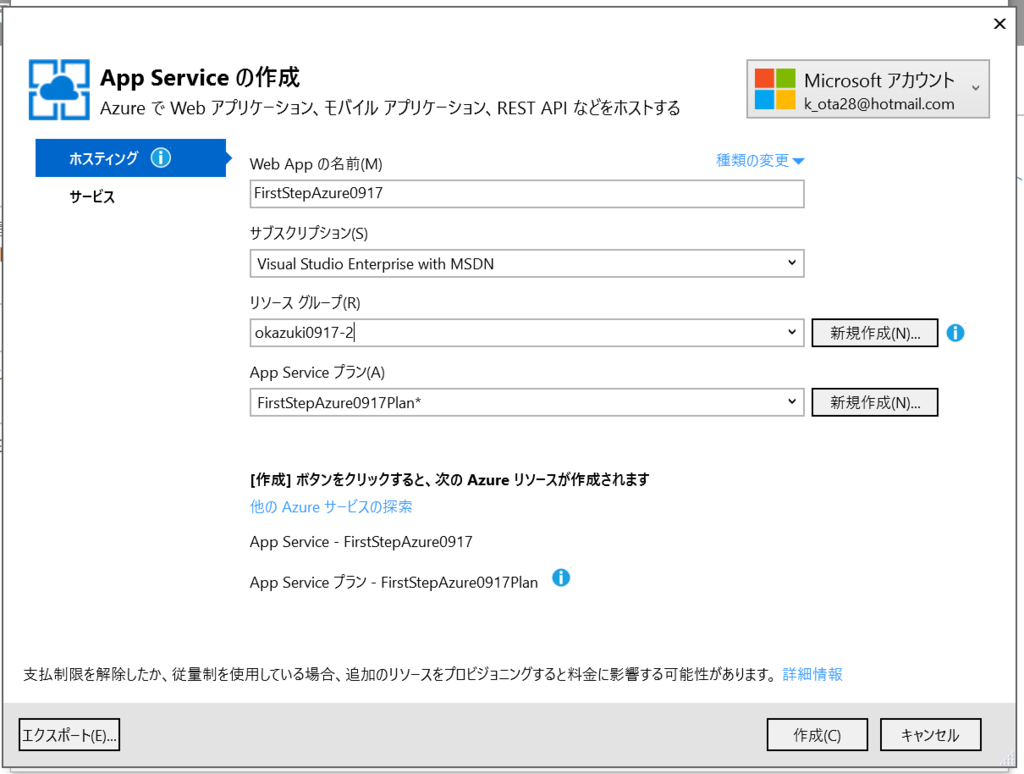Click the email k_ota28@hotmail.com
This screenshot has width=1024, height=774.
click(x=879, y=104)
